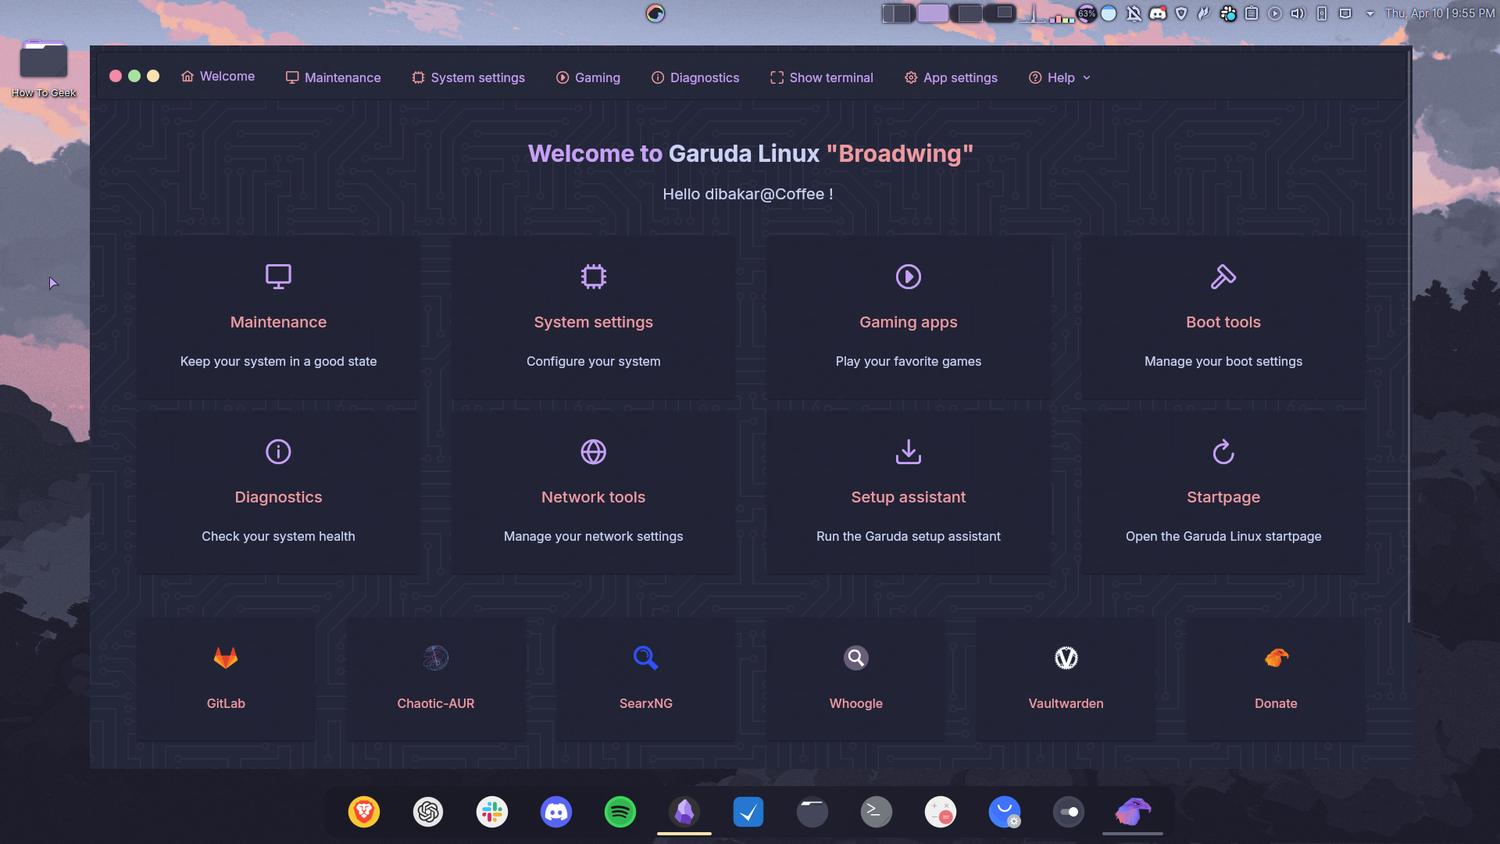Open Chaotic-AUR tile
Screen dimensions: 1500x844
436,678
